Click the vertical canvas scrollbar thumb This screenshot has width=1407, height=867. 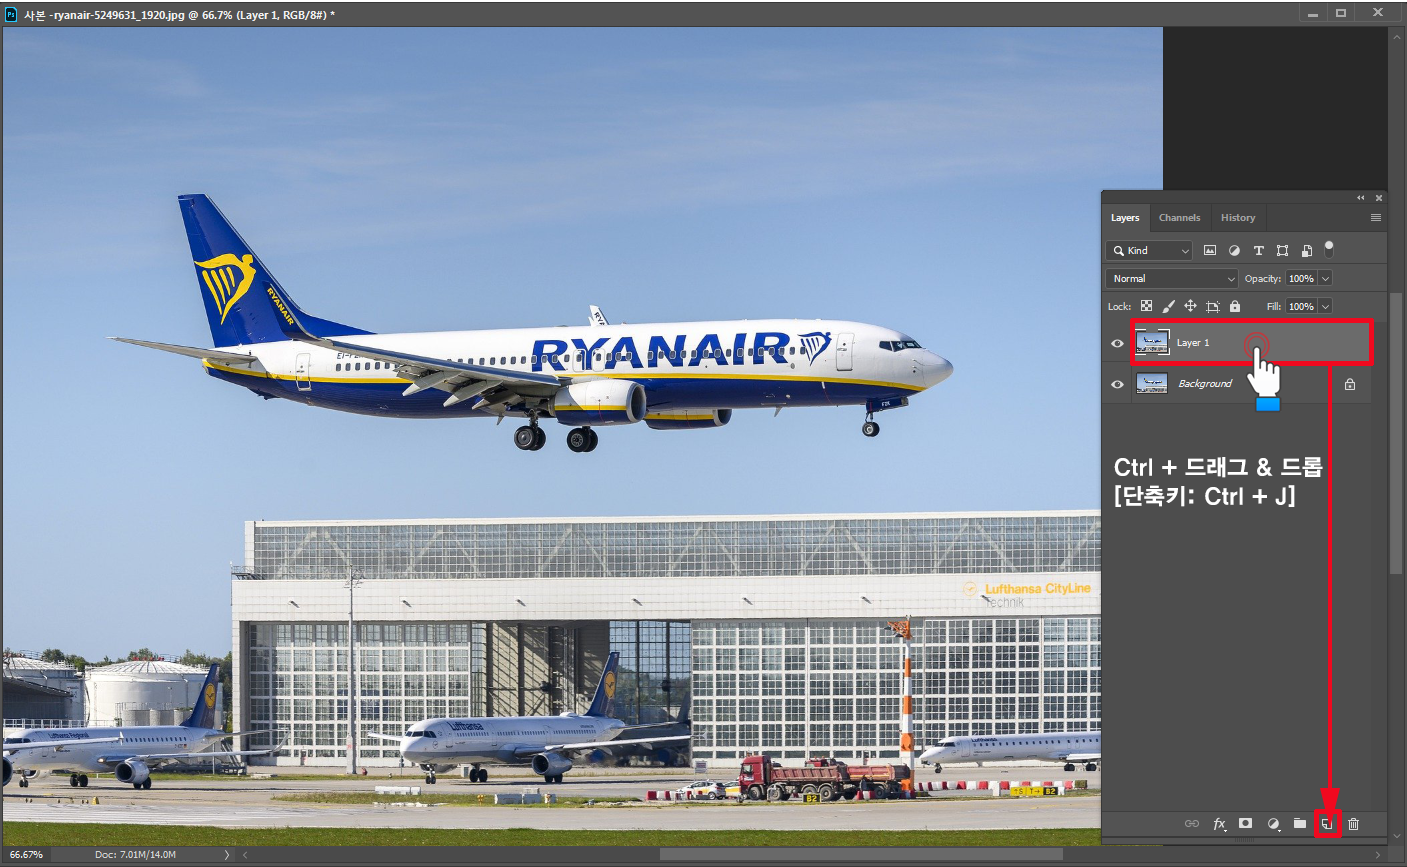[1397, 434]
